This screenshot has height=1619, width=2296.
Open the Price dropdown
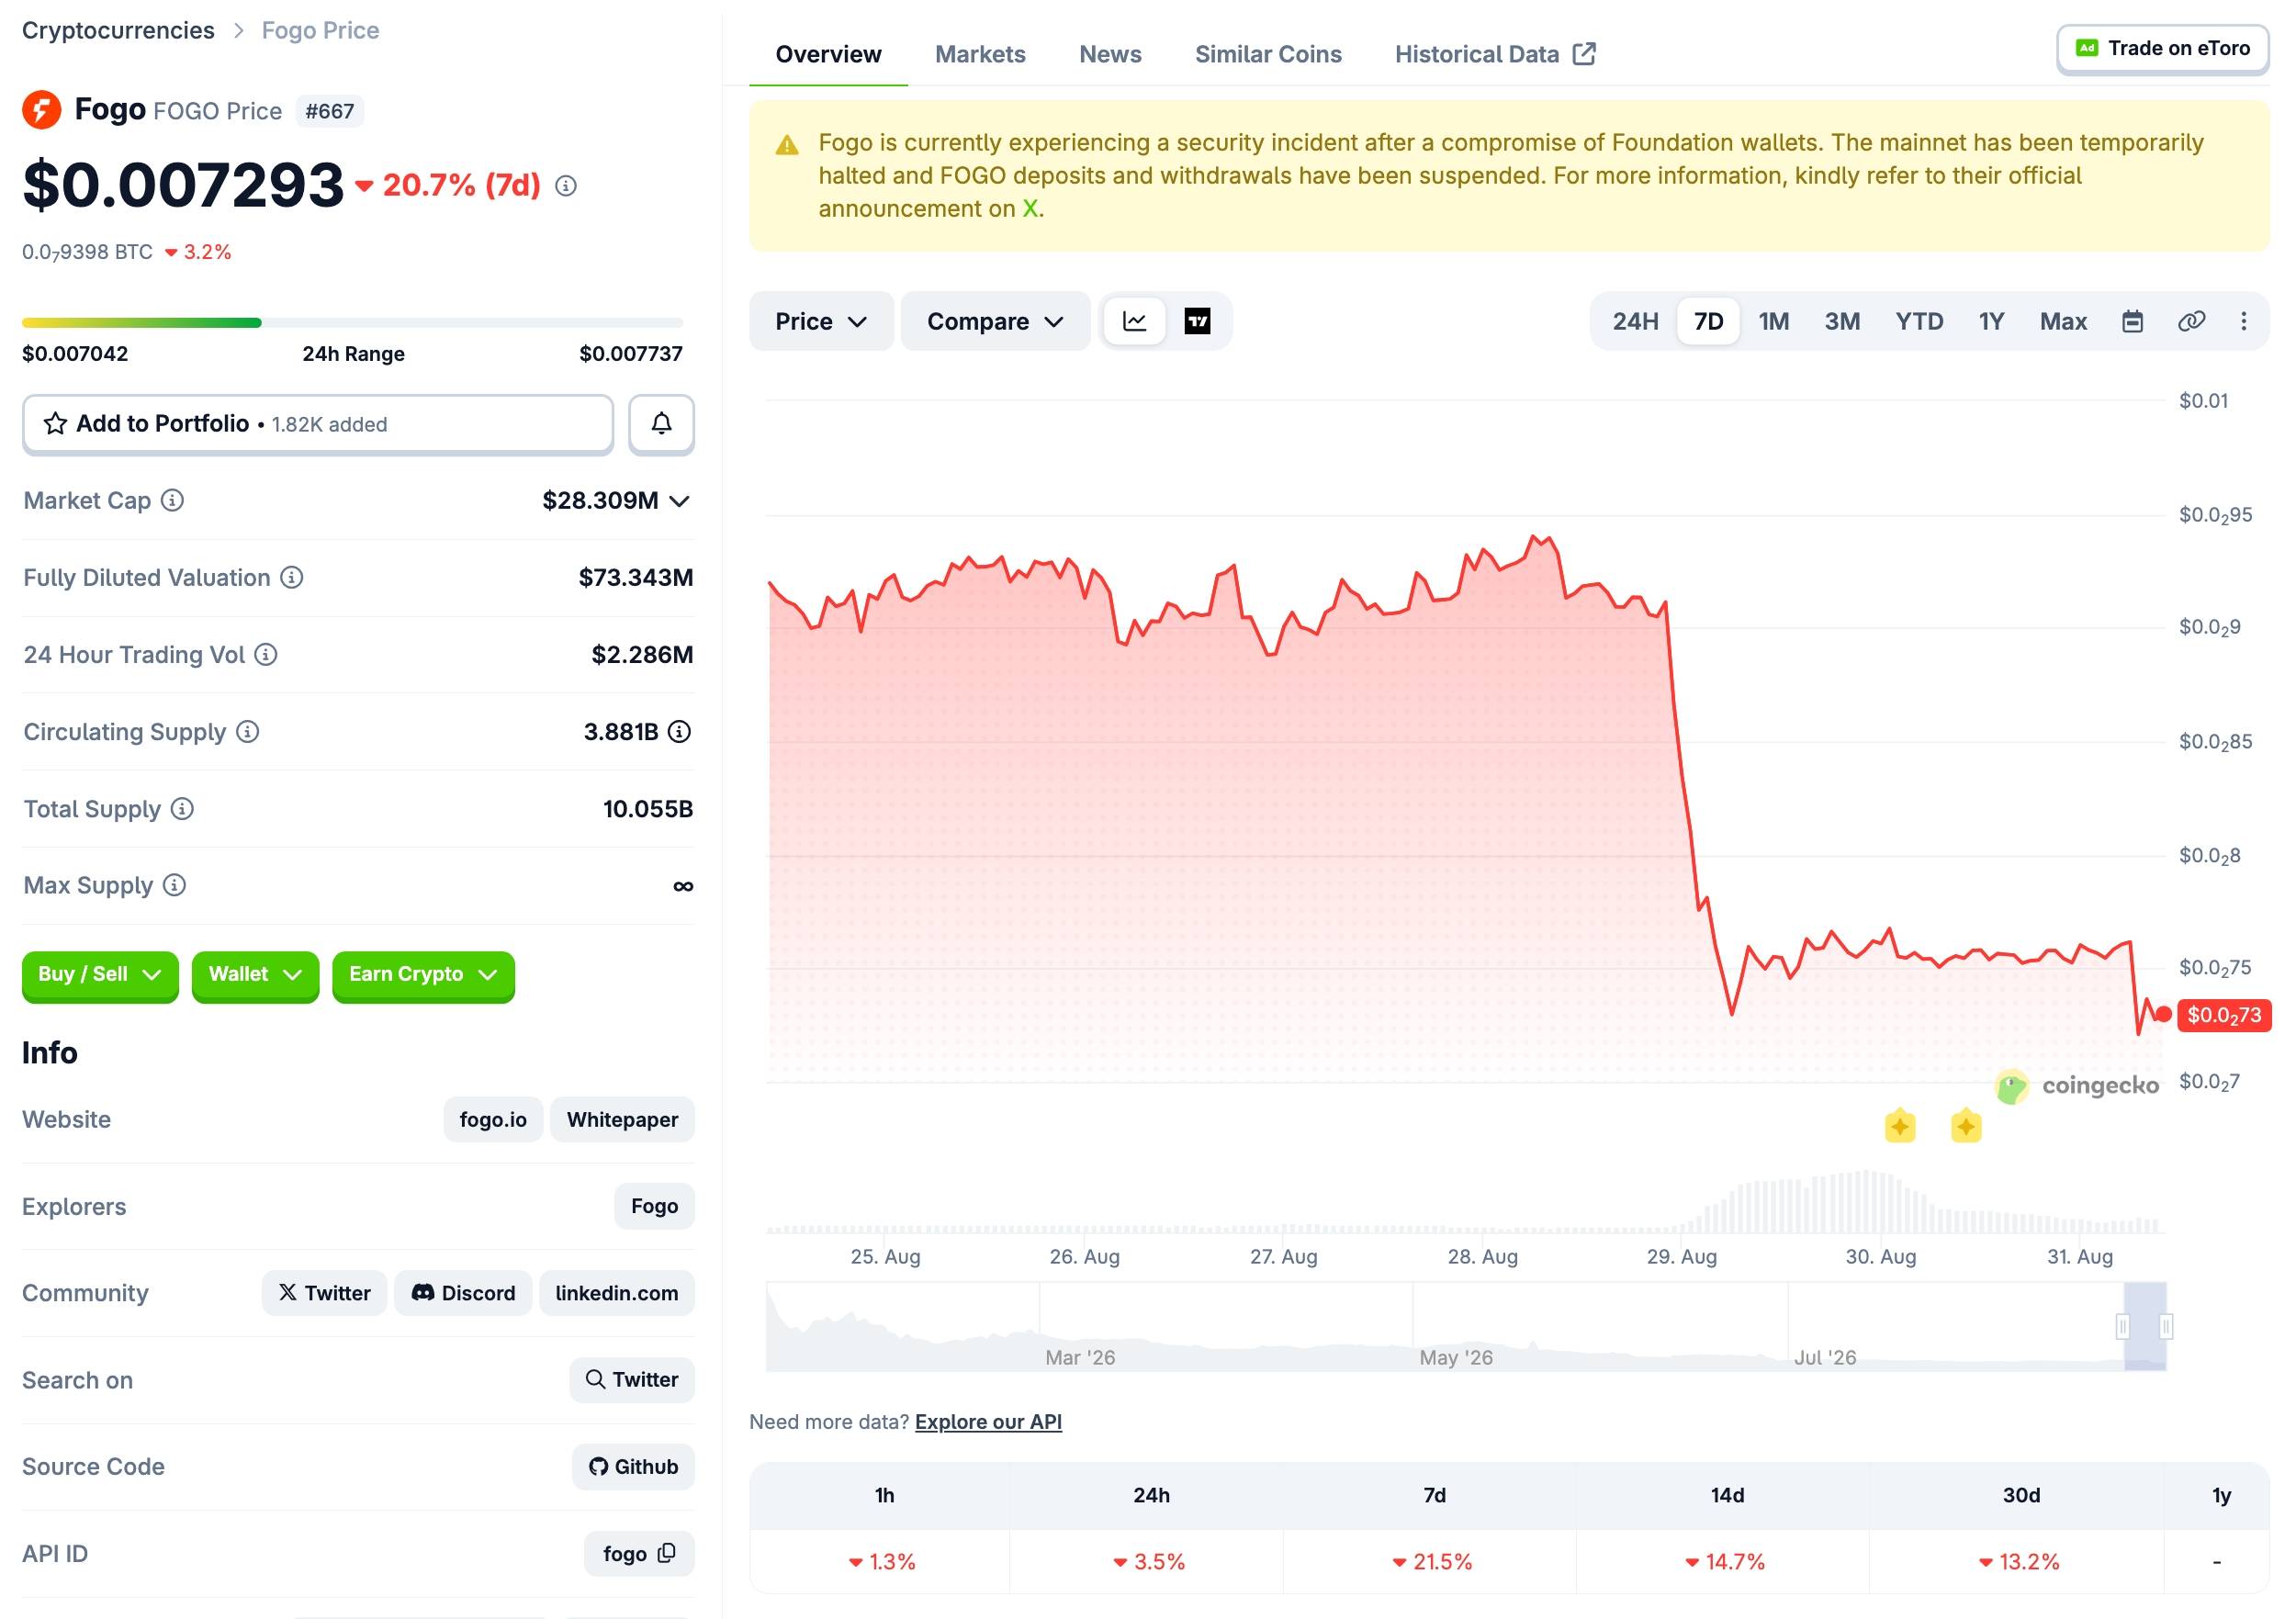click(821, 321)
